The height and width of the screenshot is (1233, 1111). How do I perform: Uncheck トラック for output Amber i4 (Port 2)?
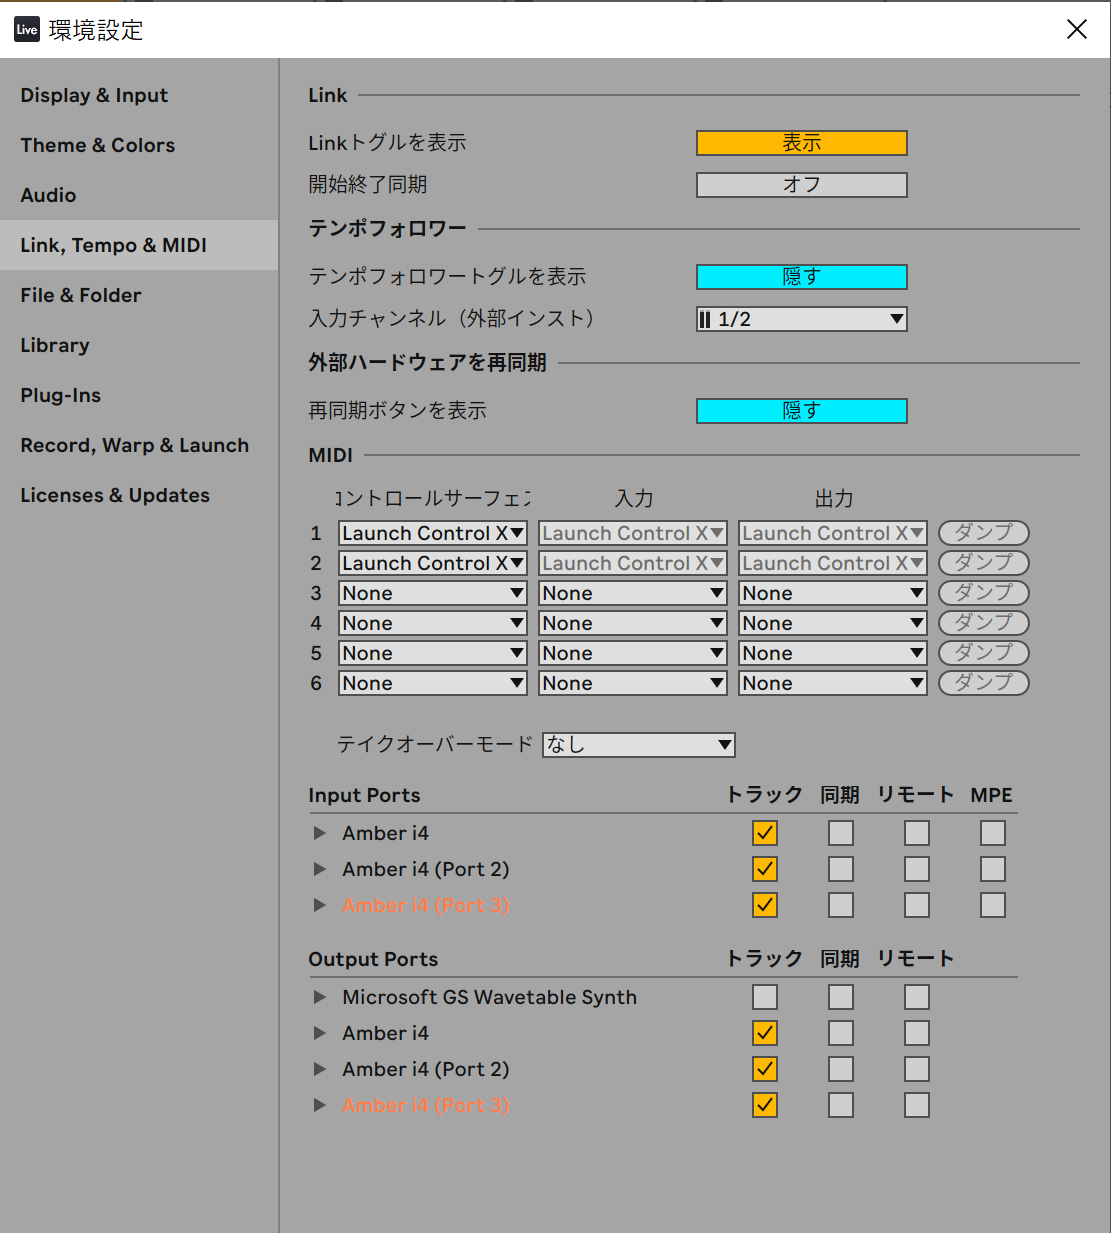click(x=765, y=1069)
